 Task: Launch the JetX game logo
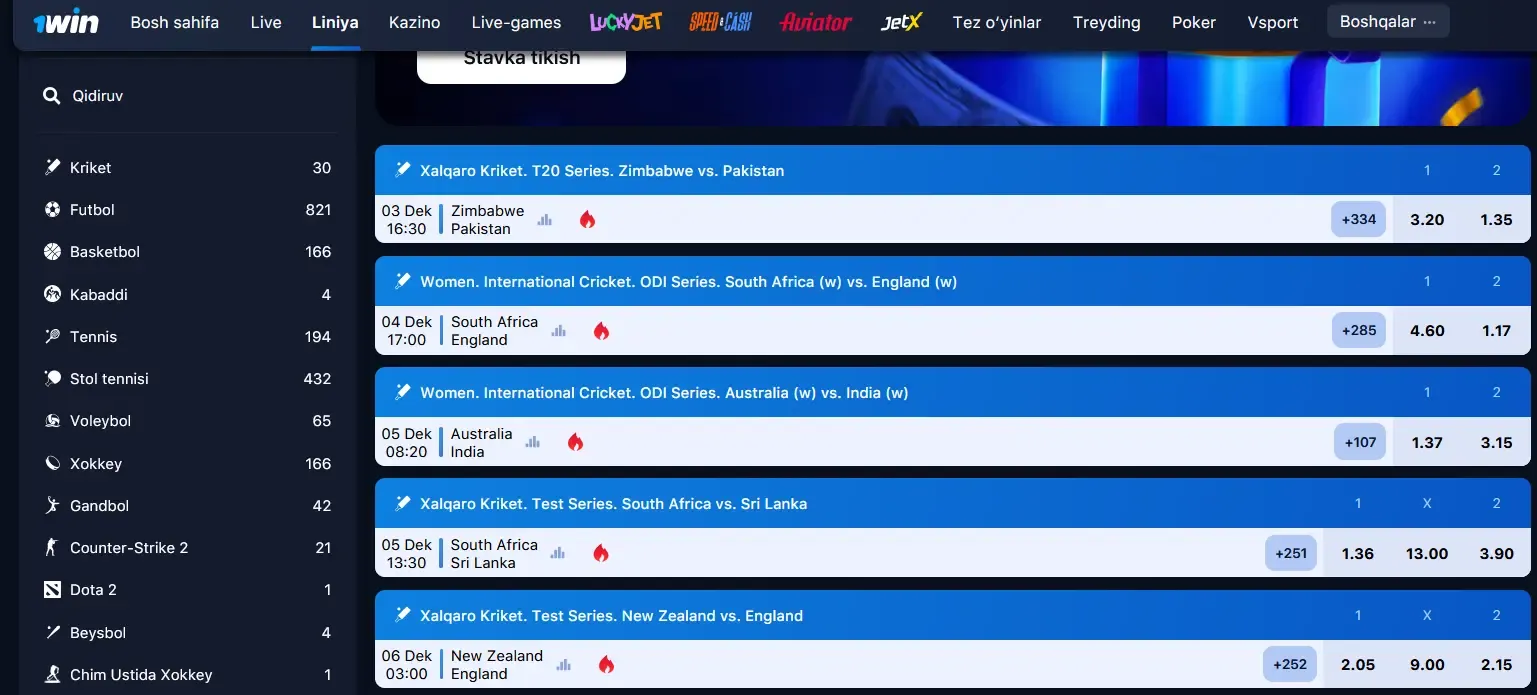point(901,22)
